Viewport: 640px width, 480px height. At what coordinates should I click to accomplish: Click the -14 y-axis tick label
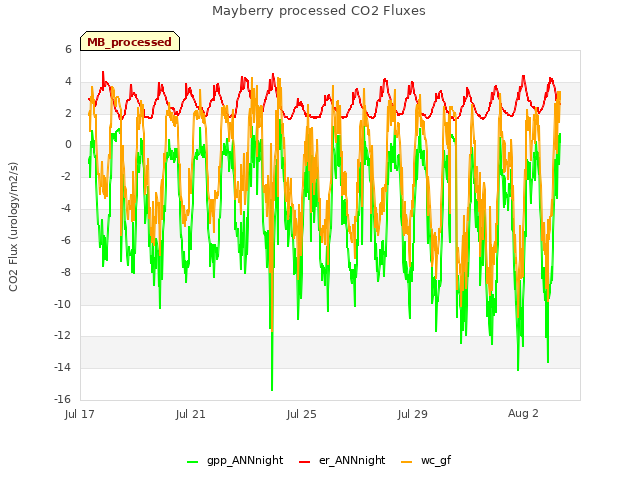[62, 368]
